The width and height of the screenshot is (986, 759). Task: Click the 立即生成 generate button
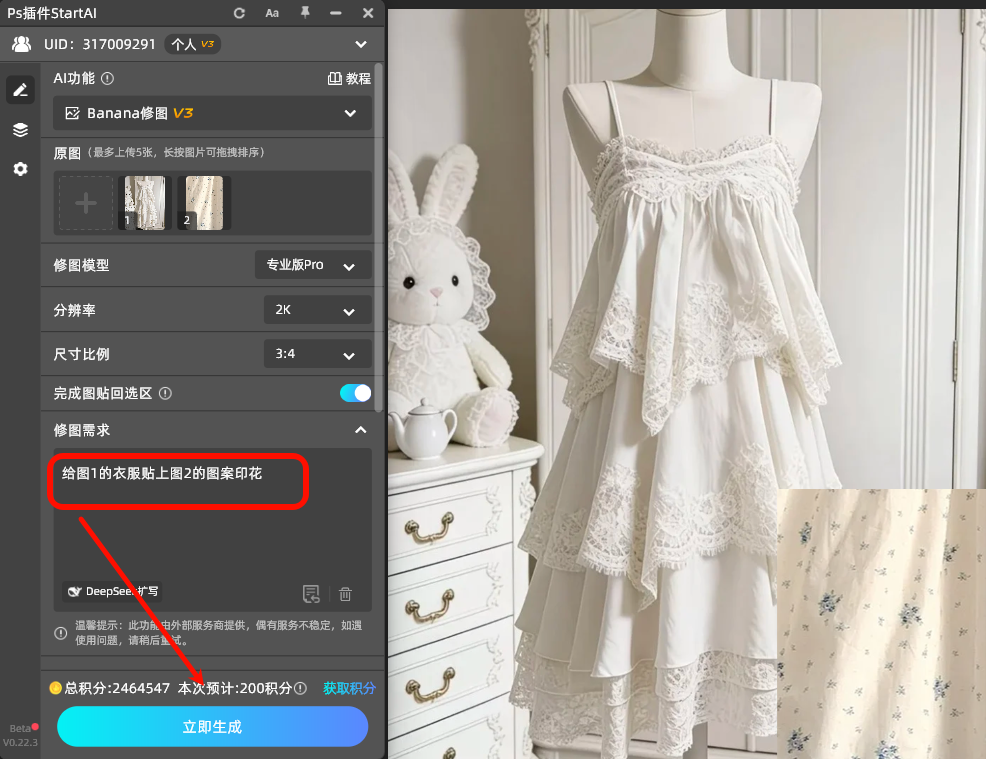pos(211,727)
